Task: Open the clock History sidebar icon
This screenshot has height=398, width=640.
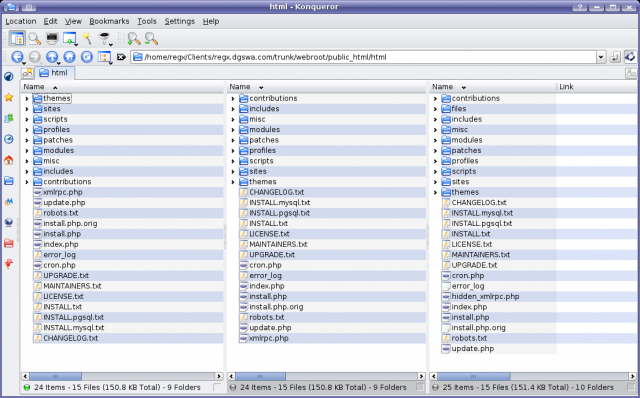Action: click(9, 139)
